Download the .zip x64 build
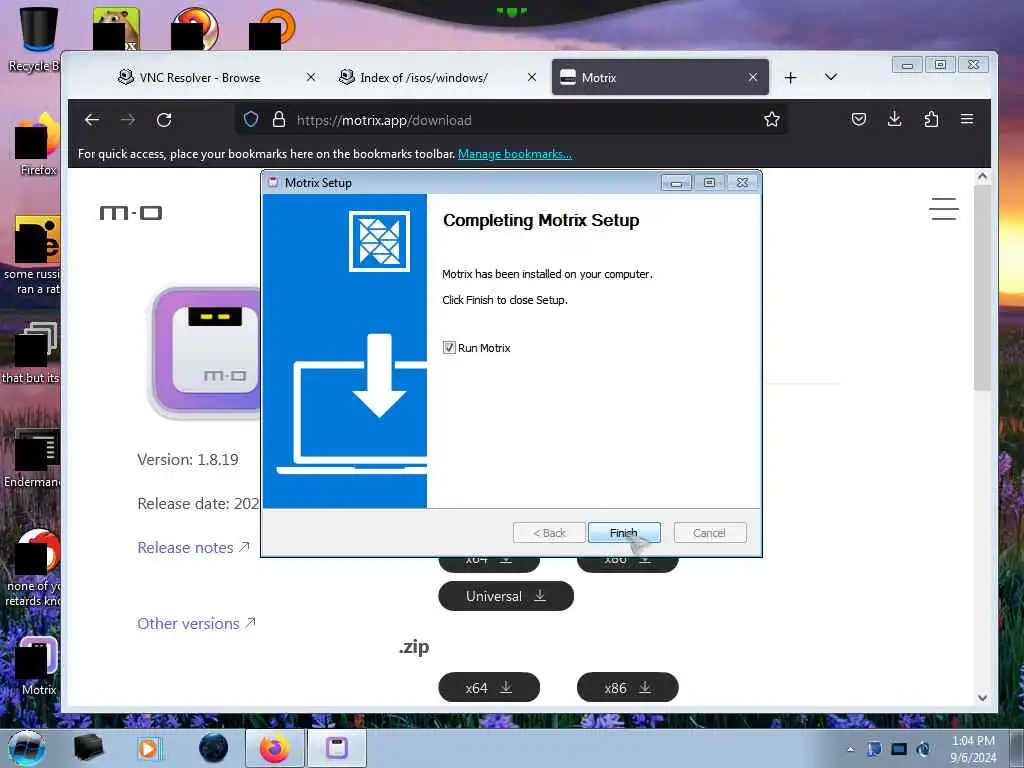Image resolution: width=1024 pixels, height=768 pixels. (489, 688)
